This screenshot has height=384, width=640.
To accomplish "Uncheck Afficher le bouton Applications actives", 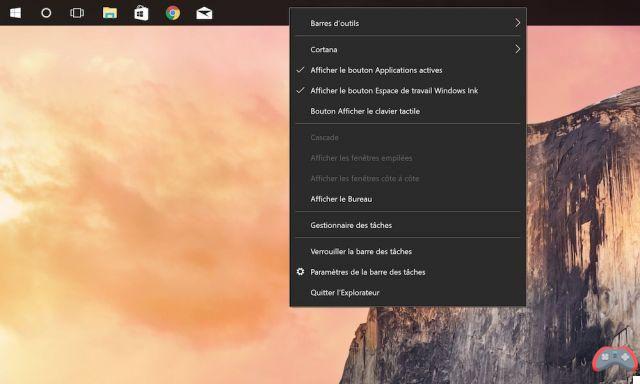I will (408, 70).
